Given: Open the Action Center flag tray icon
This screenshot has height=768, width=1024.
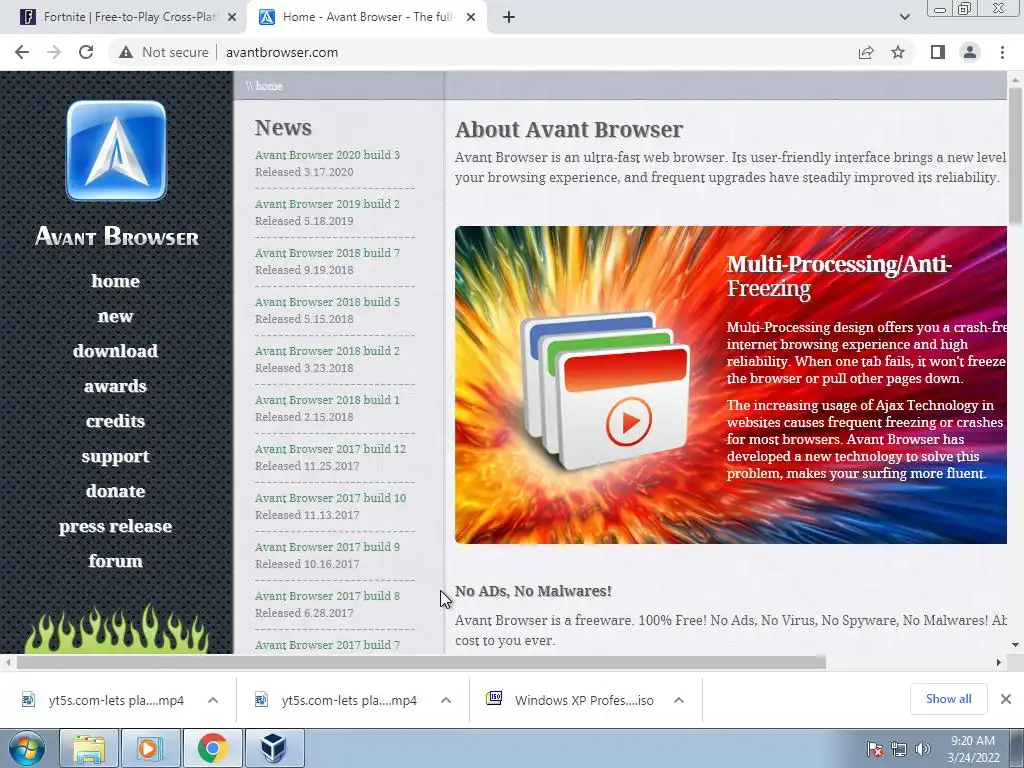Looking at the screenshot, I should [x=875, y=749].
